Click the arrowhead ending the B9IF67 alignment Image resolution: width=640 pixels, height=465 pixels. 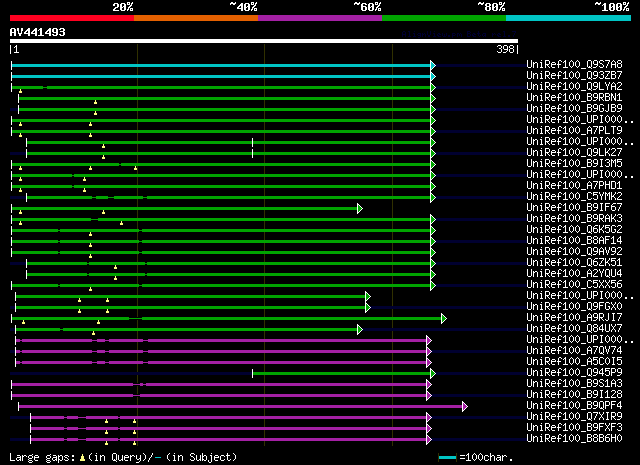pos(360,209)
